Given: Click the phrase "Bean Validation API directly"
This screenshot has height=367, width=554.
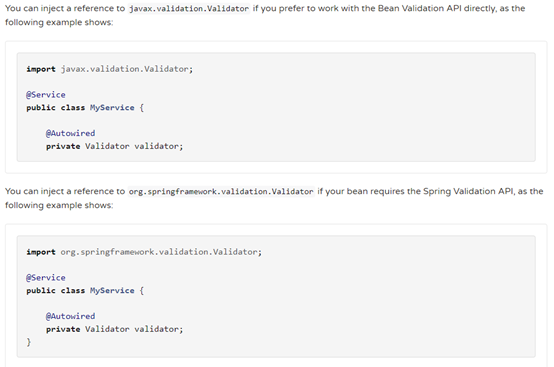Looking at the screenshot, I should [437, 8].
